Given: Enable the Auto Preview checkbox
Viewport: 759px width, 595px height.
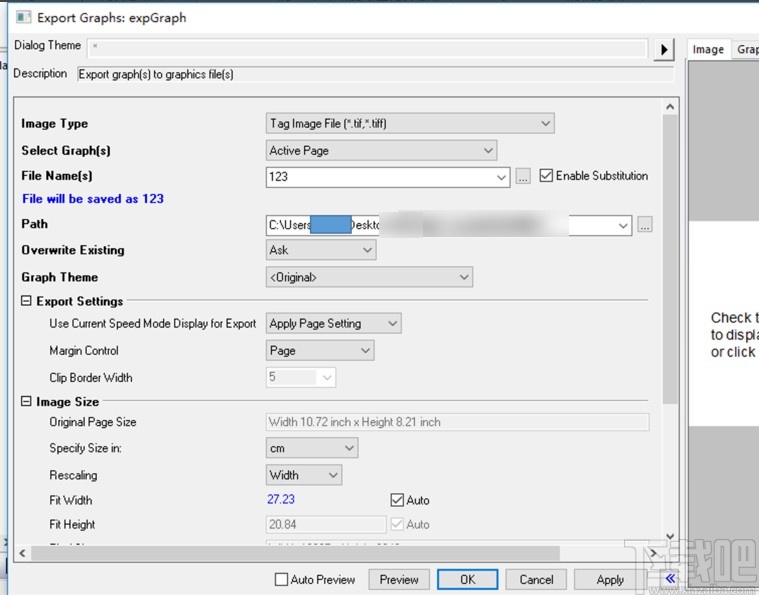Looking at the screenshot, I should [281, 579].
